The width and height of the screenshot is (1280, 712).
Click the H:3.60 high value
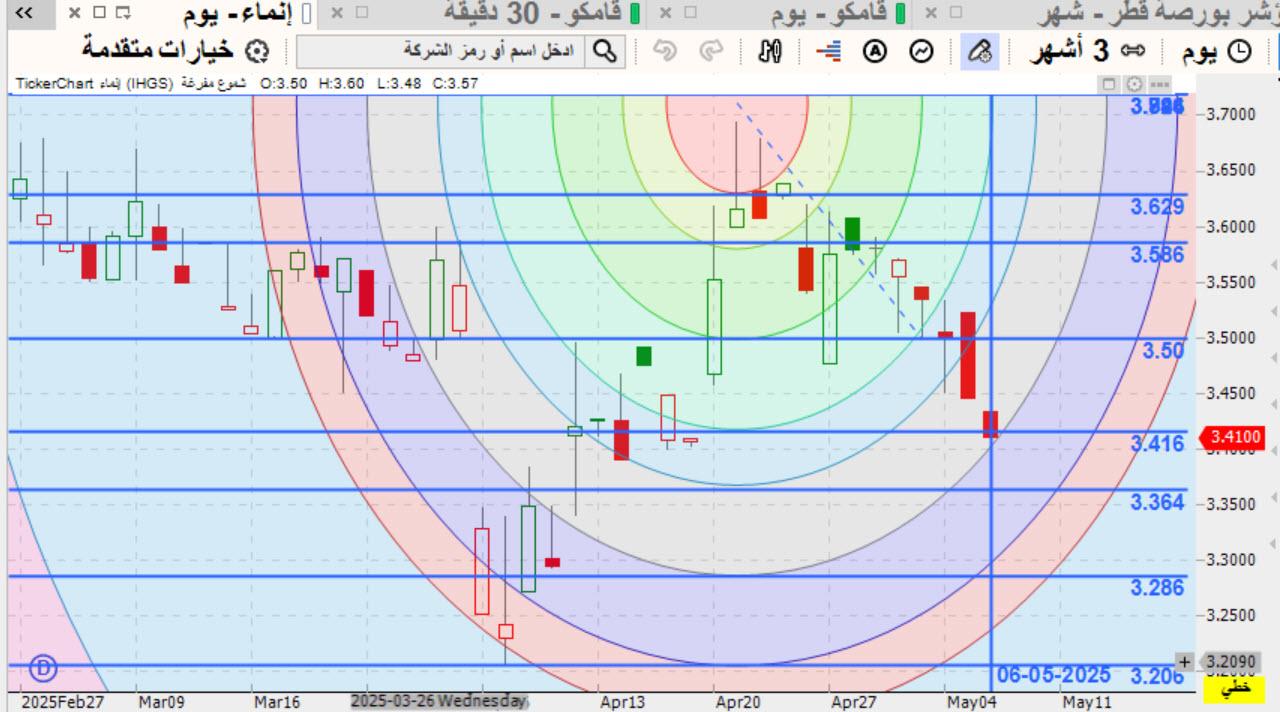[x=342, y=84]
